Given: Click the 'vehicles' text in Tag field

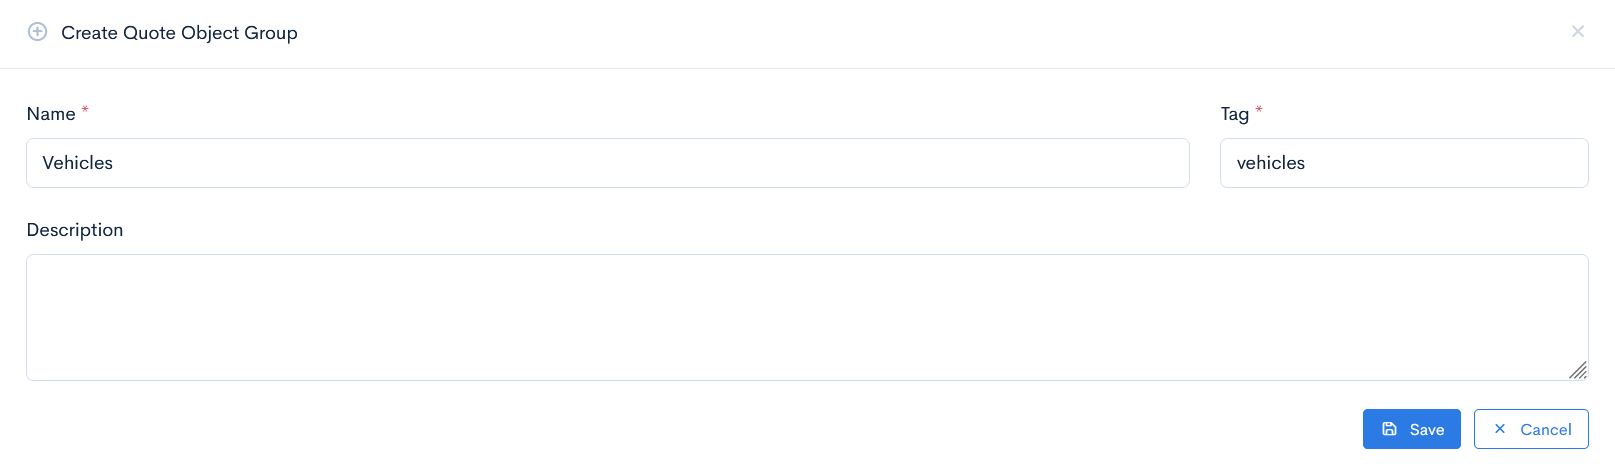Looking at the screenshot, I should (1270, 163).
